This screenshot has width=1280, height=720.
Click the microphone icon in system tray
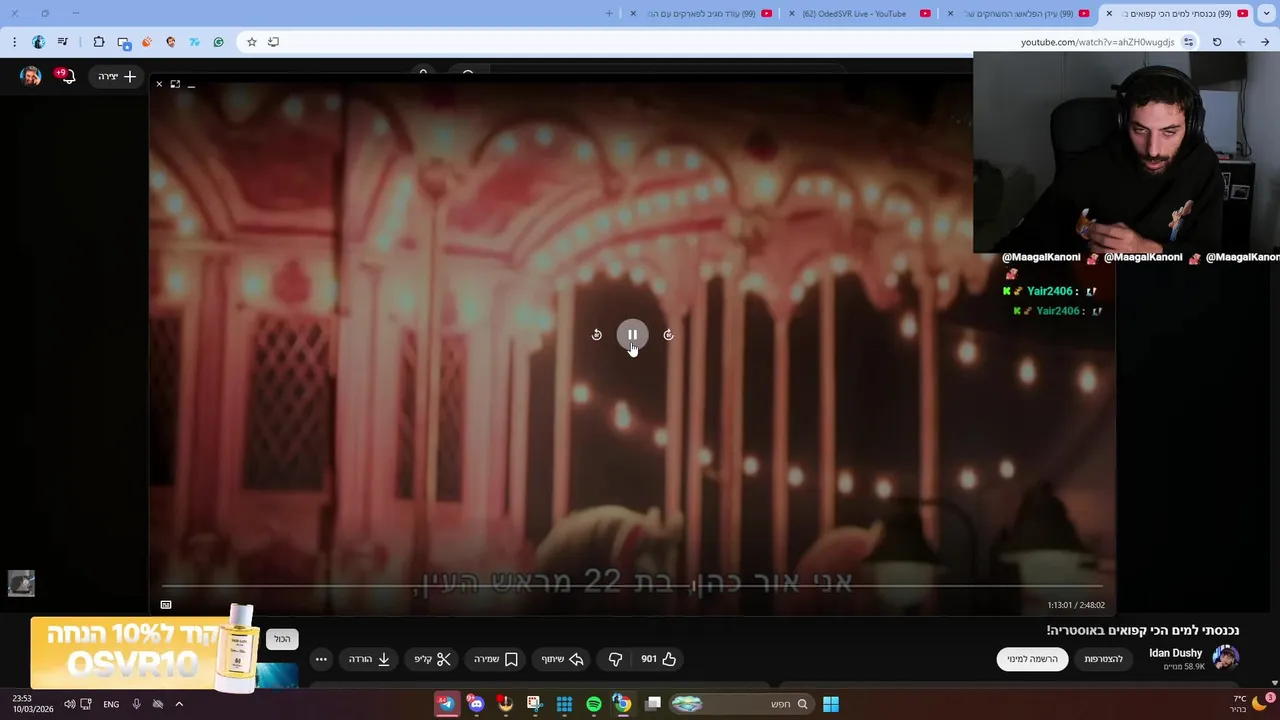pyautogui.click(x=136, y=704)
